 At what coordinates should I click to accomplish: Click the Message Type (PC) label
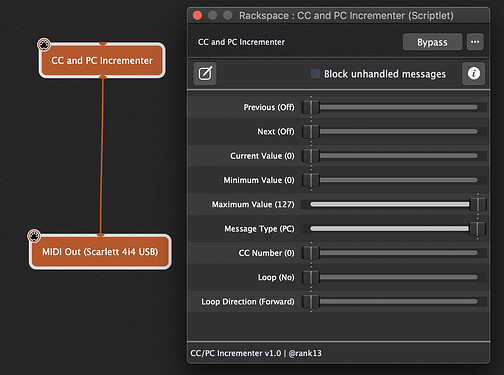pyautogui.click(x=259, y=229)
